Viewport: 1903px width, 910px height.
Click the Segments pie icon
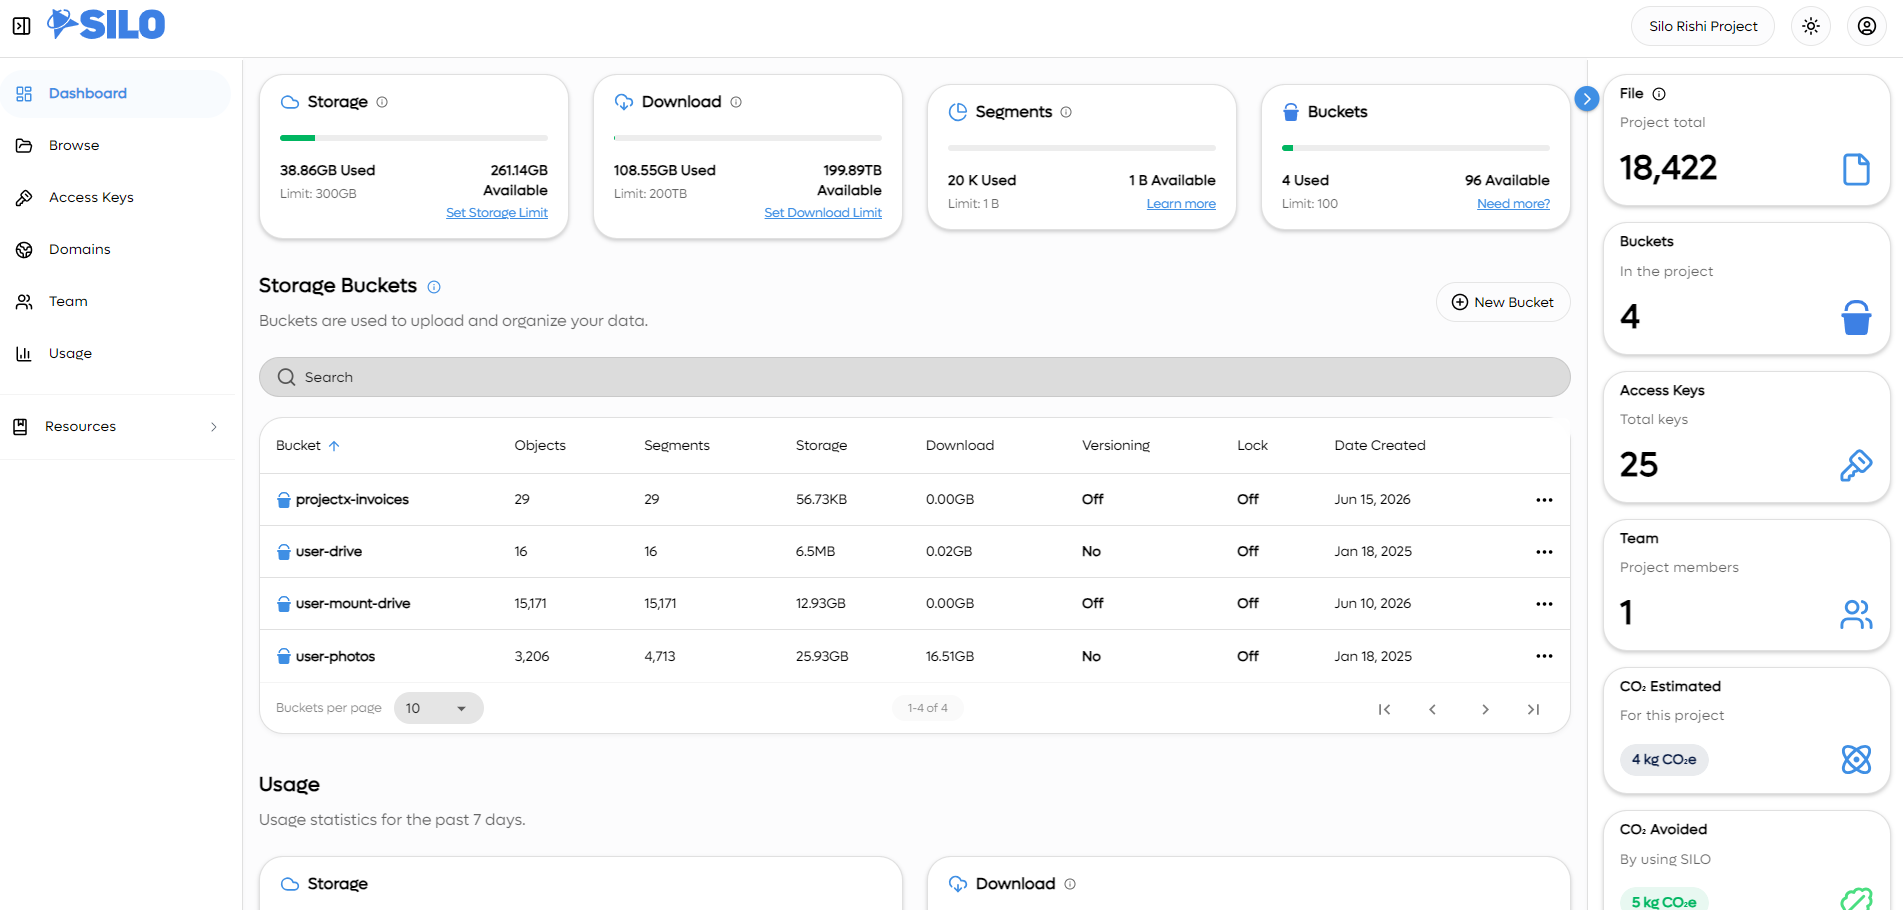click(x=958, y=112)
